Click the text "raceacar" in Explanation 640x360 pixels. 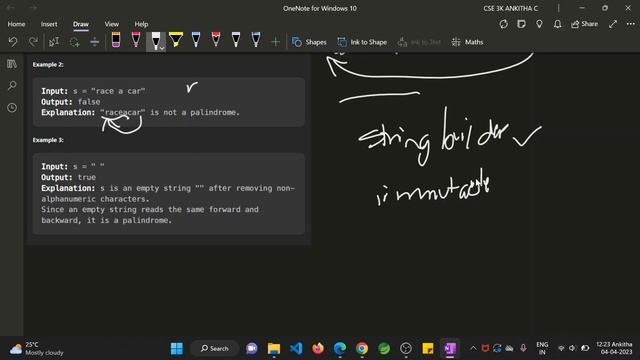[122, 112]
